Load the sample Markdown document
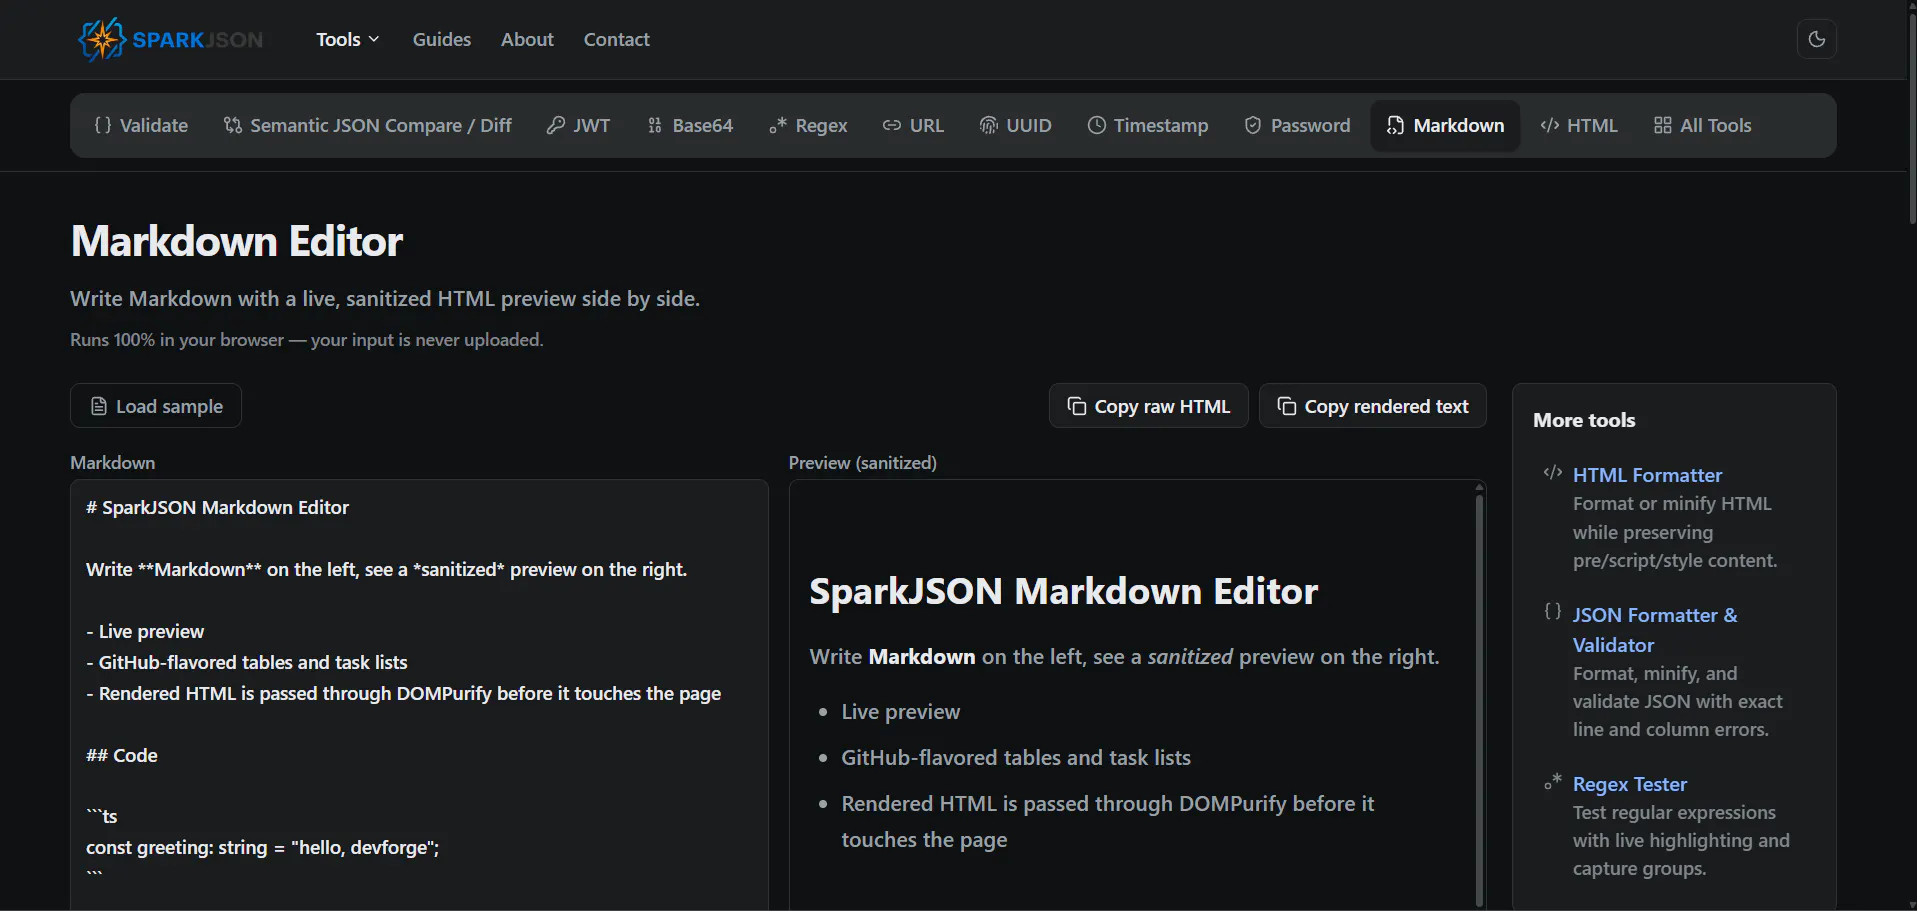The width and height of the screenshot is (1917, 911). [x=156, y=406]
